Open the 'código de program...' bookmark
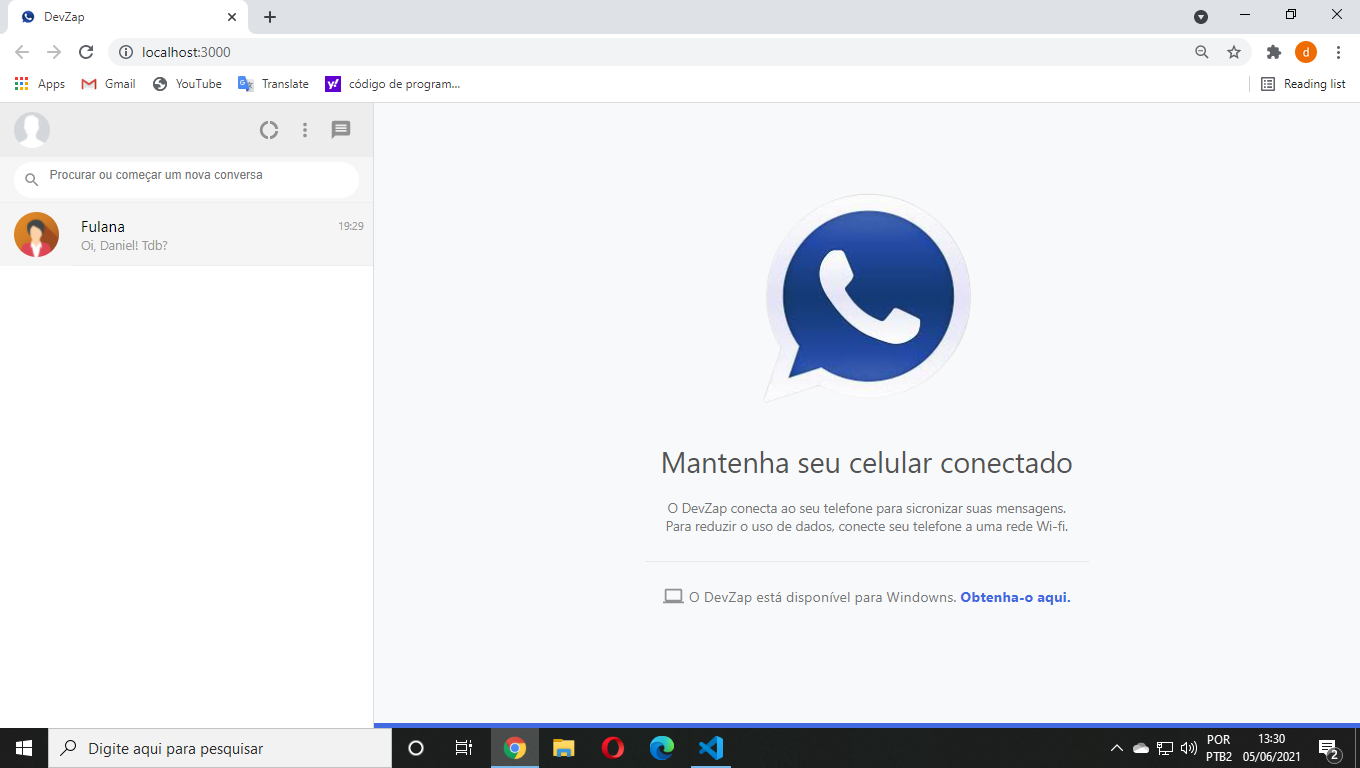1360x768 pixels. [393, 84]
